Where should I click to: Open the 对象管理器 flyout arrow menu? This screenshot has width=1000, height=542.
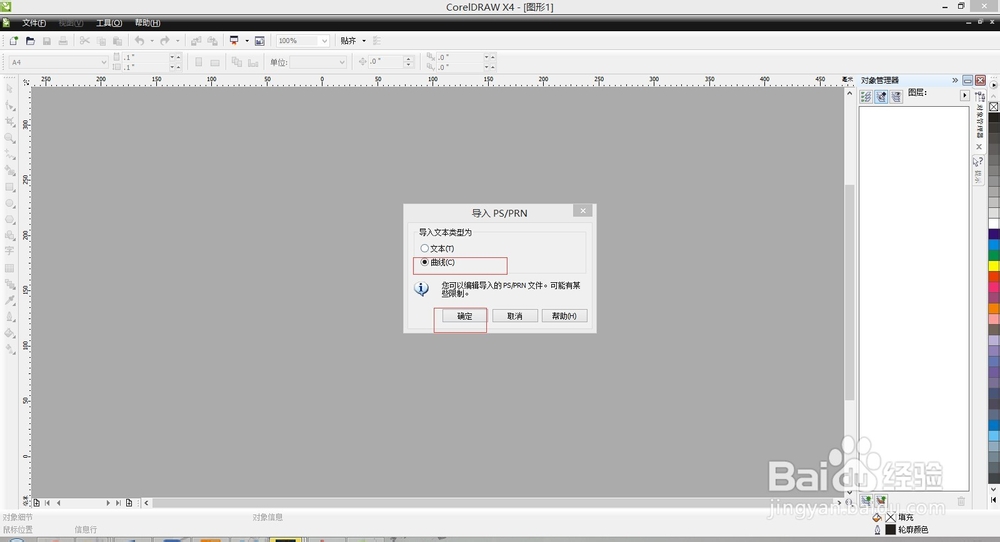[964, 96]
